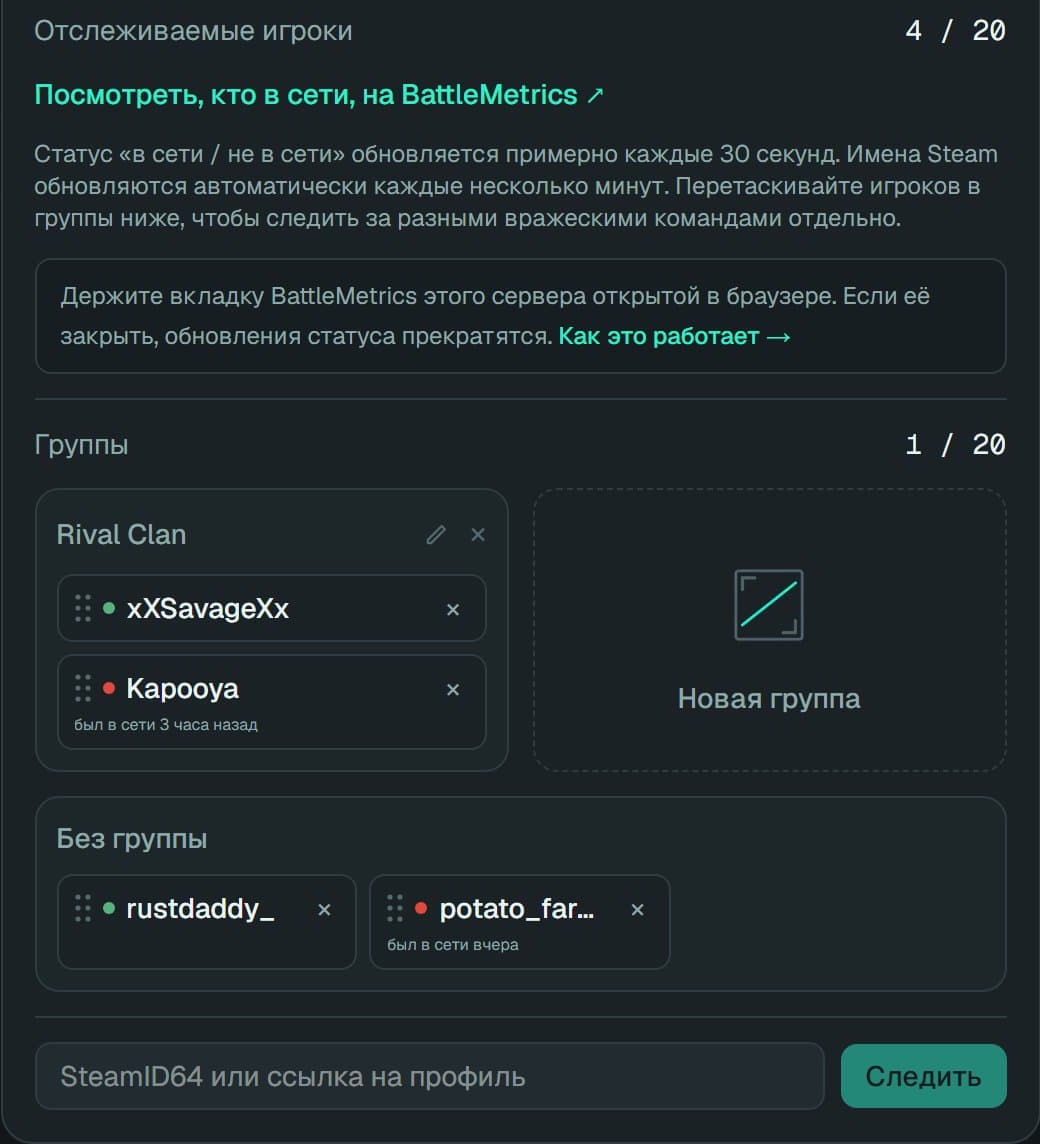Click 'был в сети 3 часа назад' text
The height and width of the screenshot is (1144, 1040).
point(166,724)
